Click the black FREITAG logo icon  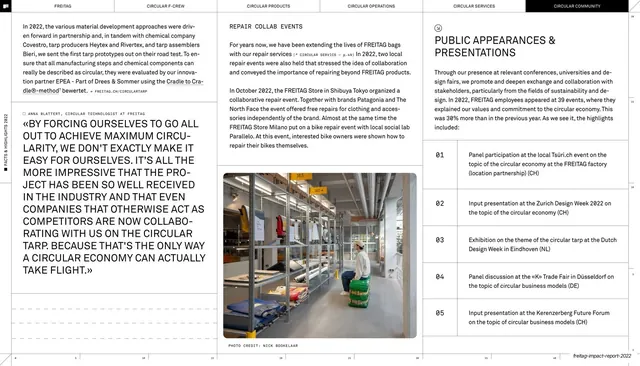pyautogui.click(x=5, y=6)
